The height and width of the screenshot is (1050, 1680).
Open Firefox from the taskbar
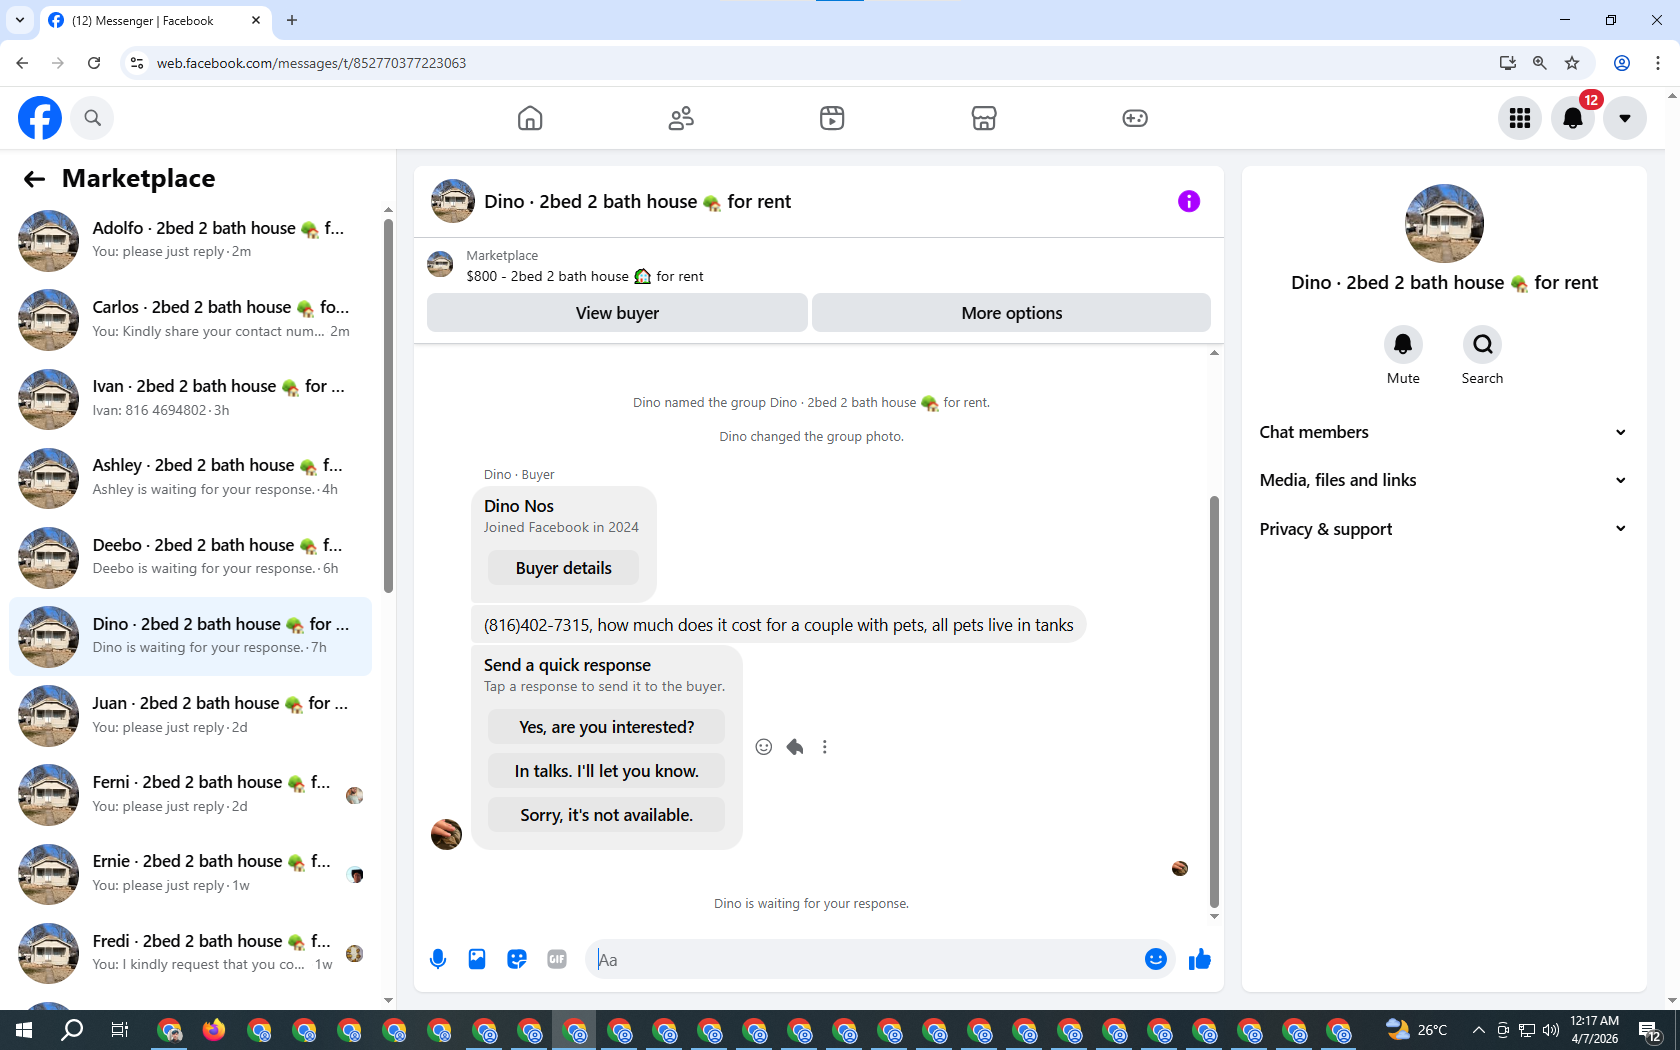click(x=214, y=1030)
